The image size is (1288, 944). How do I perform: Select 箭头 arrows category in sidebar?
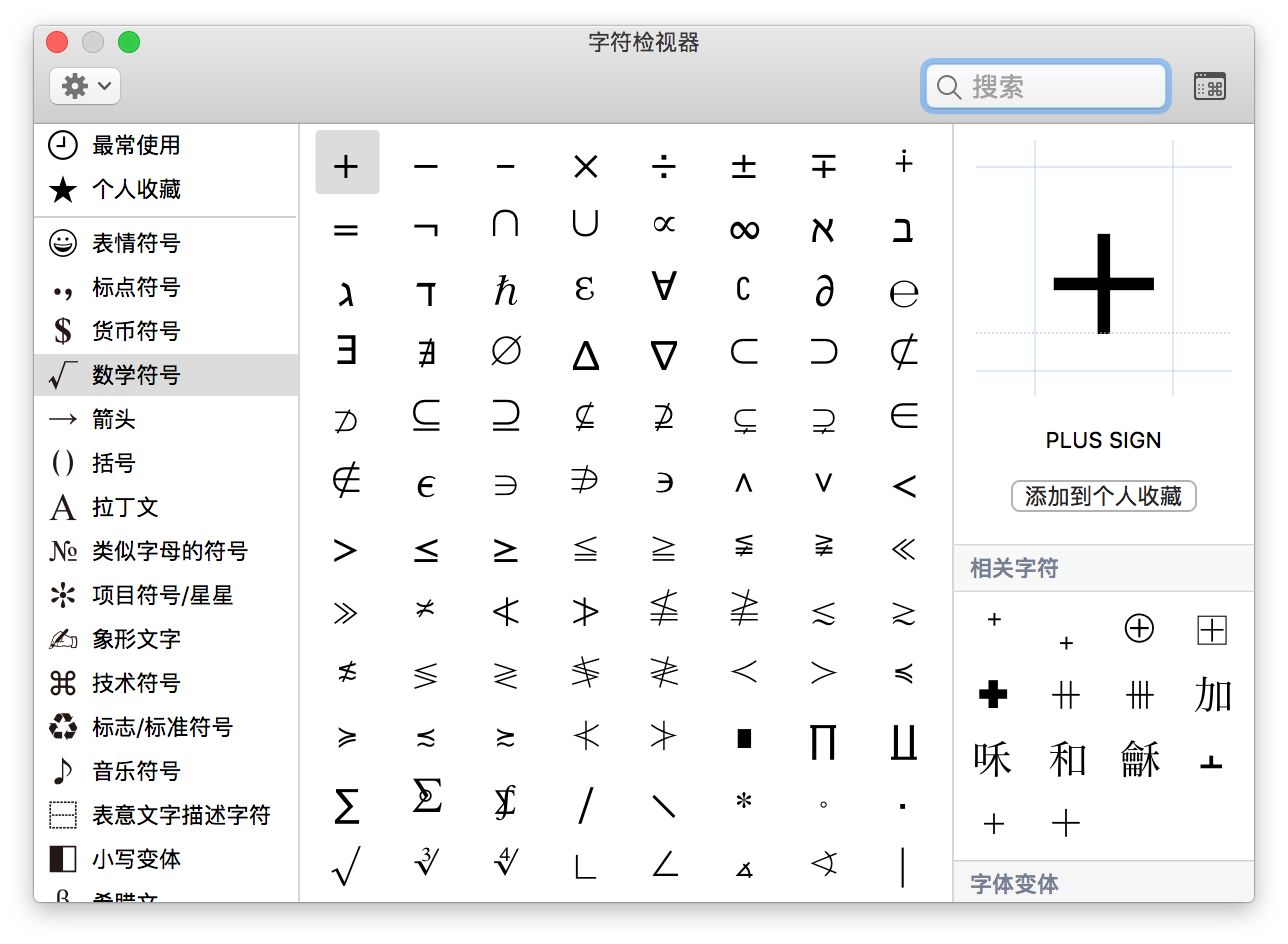tap(113, 419)
